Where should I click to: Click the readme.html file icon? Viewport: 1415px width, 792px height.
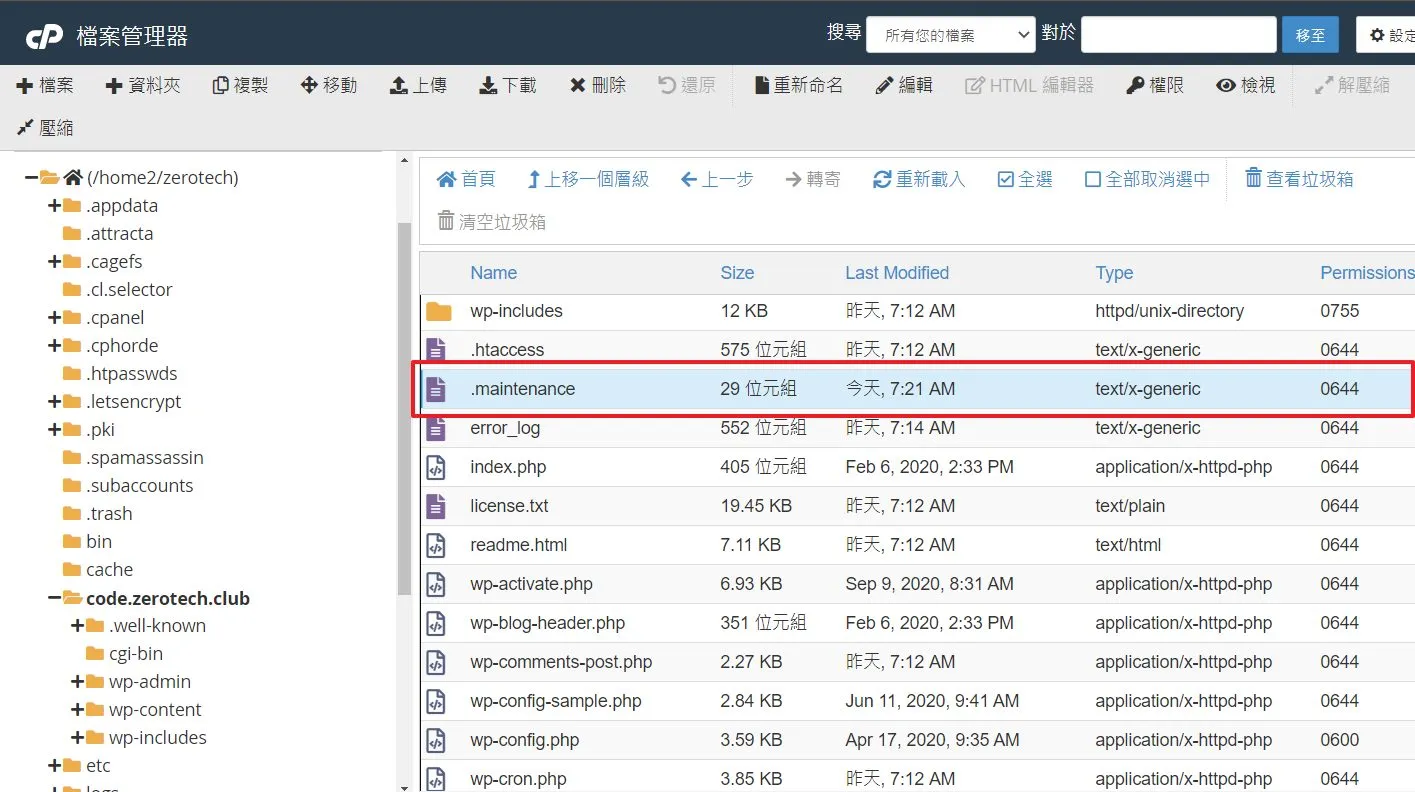[x=436, y=545]
